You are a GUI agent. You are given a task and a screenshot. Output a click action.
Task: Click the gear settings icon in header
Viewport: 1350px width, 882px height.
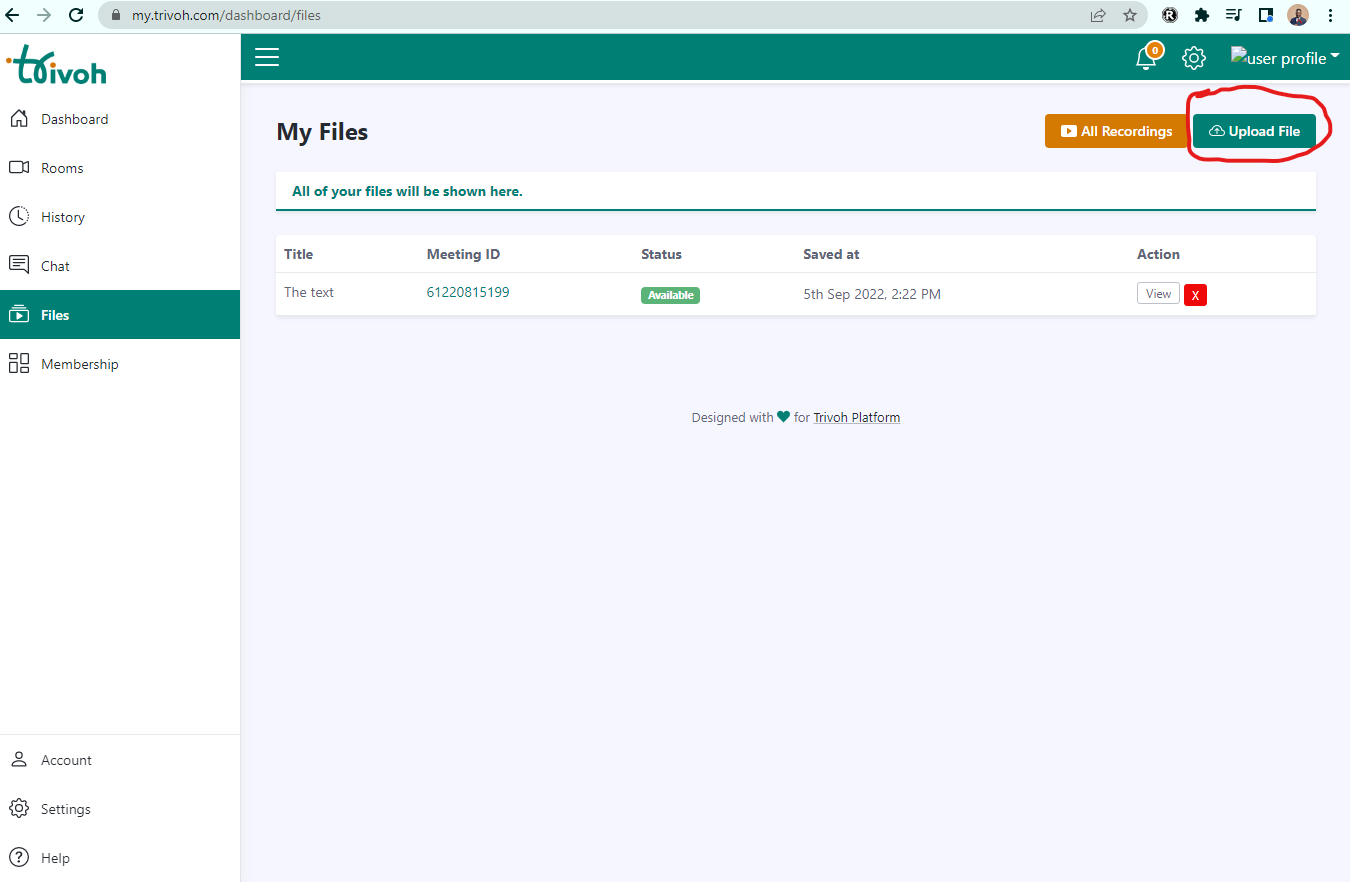pos(1193,58)
